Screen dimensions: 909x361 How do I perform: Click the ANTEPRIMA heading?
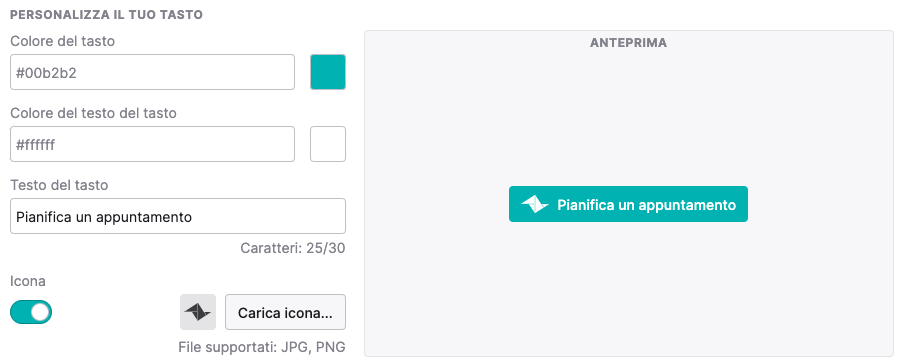click(628, 43)
